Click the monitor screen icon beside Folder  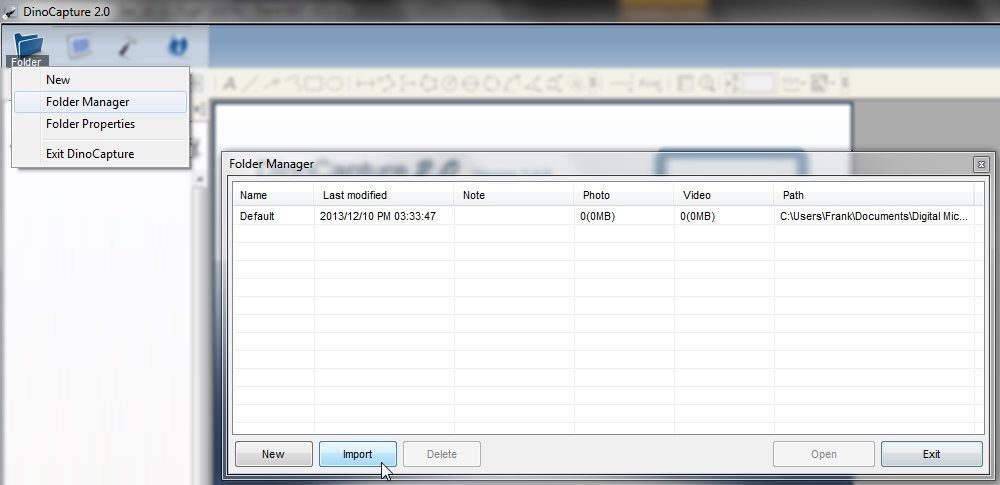pos(79,46)
